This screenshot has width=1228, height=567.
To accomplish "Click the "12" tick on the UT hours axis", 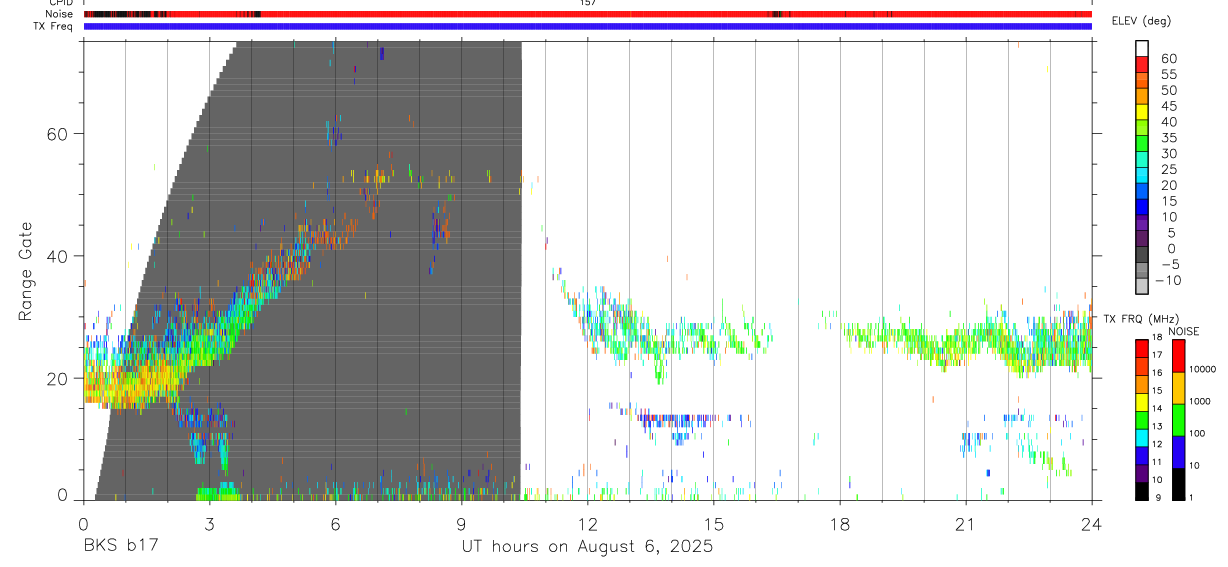I will pyautogui.click(x=587, y=523).
